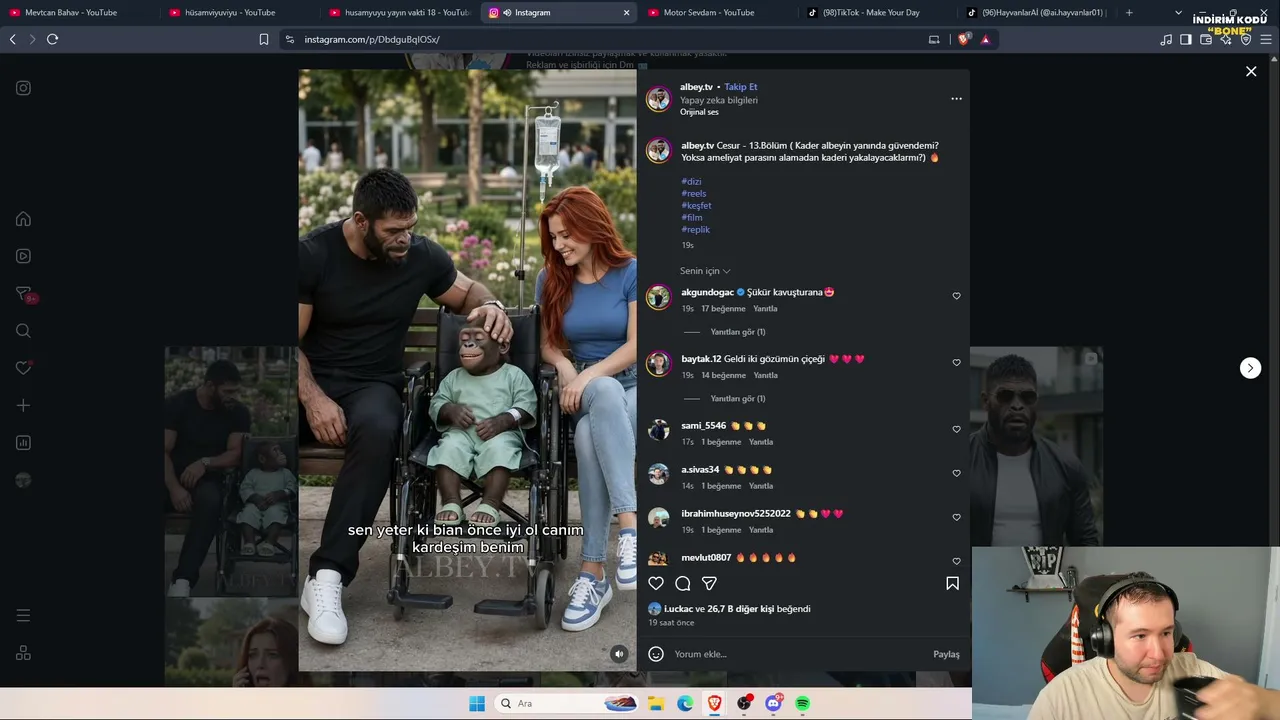Switch to hüsamviyuviyu YouTube tab
The height and width of the screenshot is (720, 1280).
coord(240,13)
